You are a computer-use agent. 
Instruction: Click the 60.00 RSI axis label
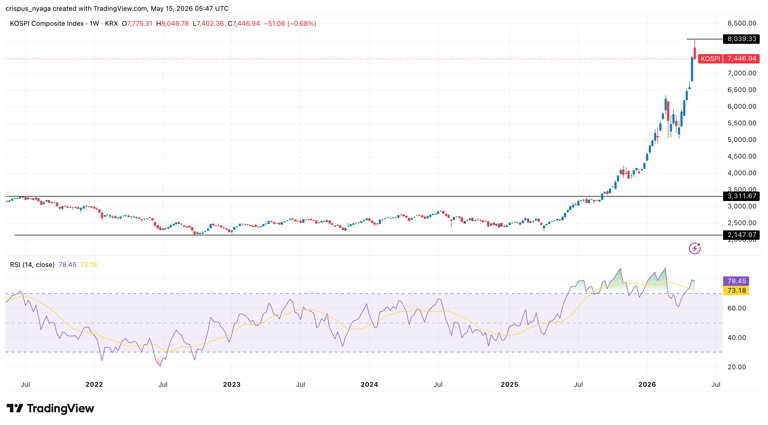point(737,308)
